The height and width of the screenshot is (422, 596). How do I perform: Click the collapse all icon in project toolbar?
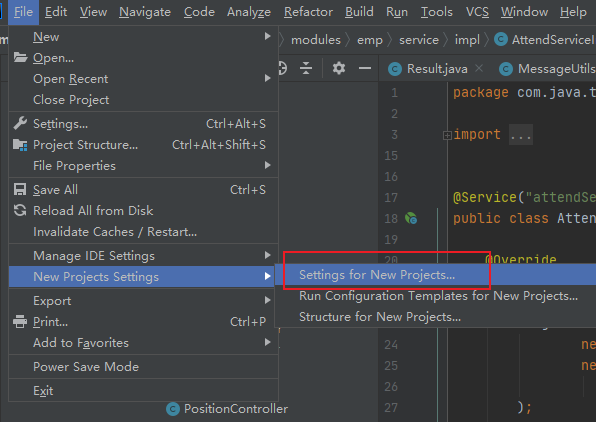pos(306,68)
